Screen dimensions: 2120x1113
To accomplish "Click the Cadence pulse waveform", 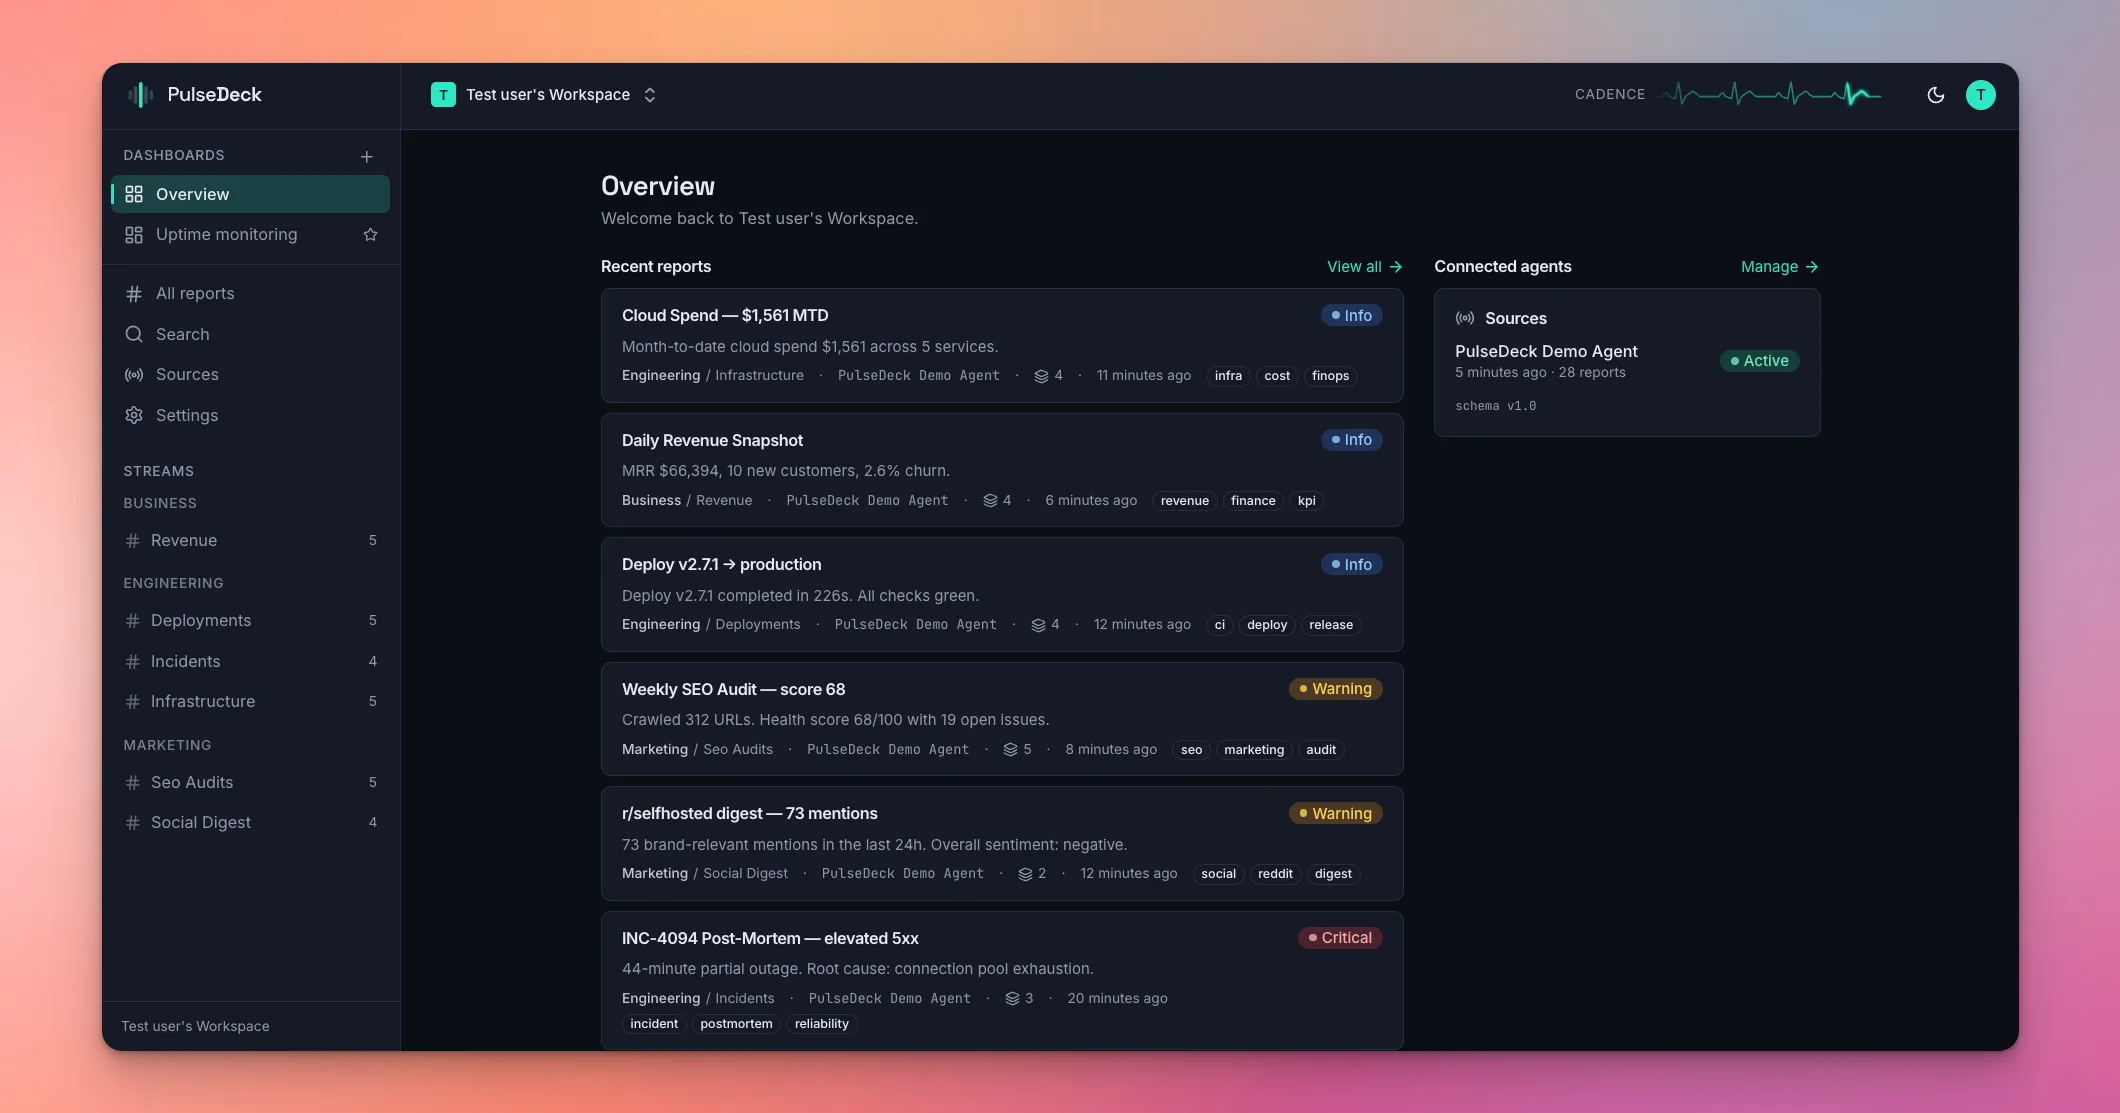I will [1771, 94].
